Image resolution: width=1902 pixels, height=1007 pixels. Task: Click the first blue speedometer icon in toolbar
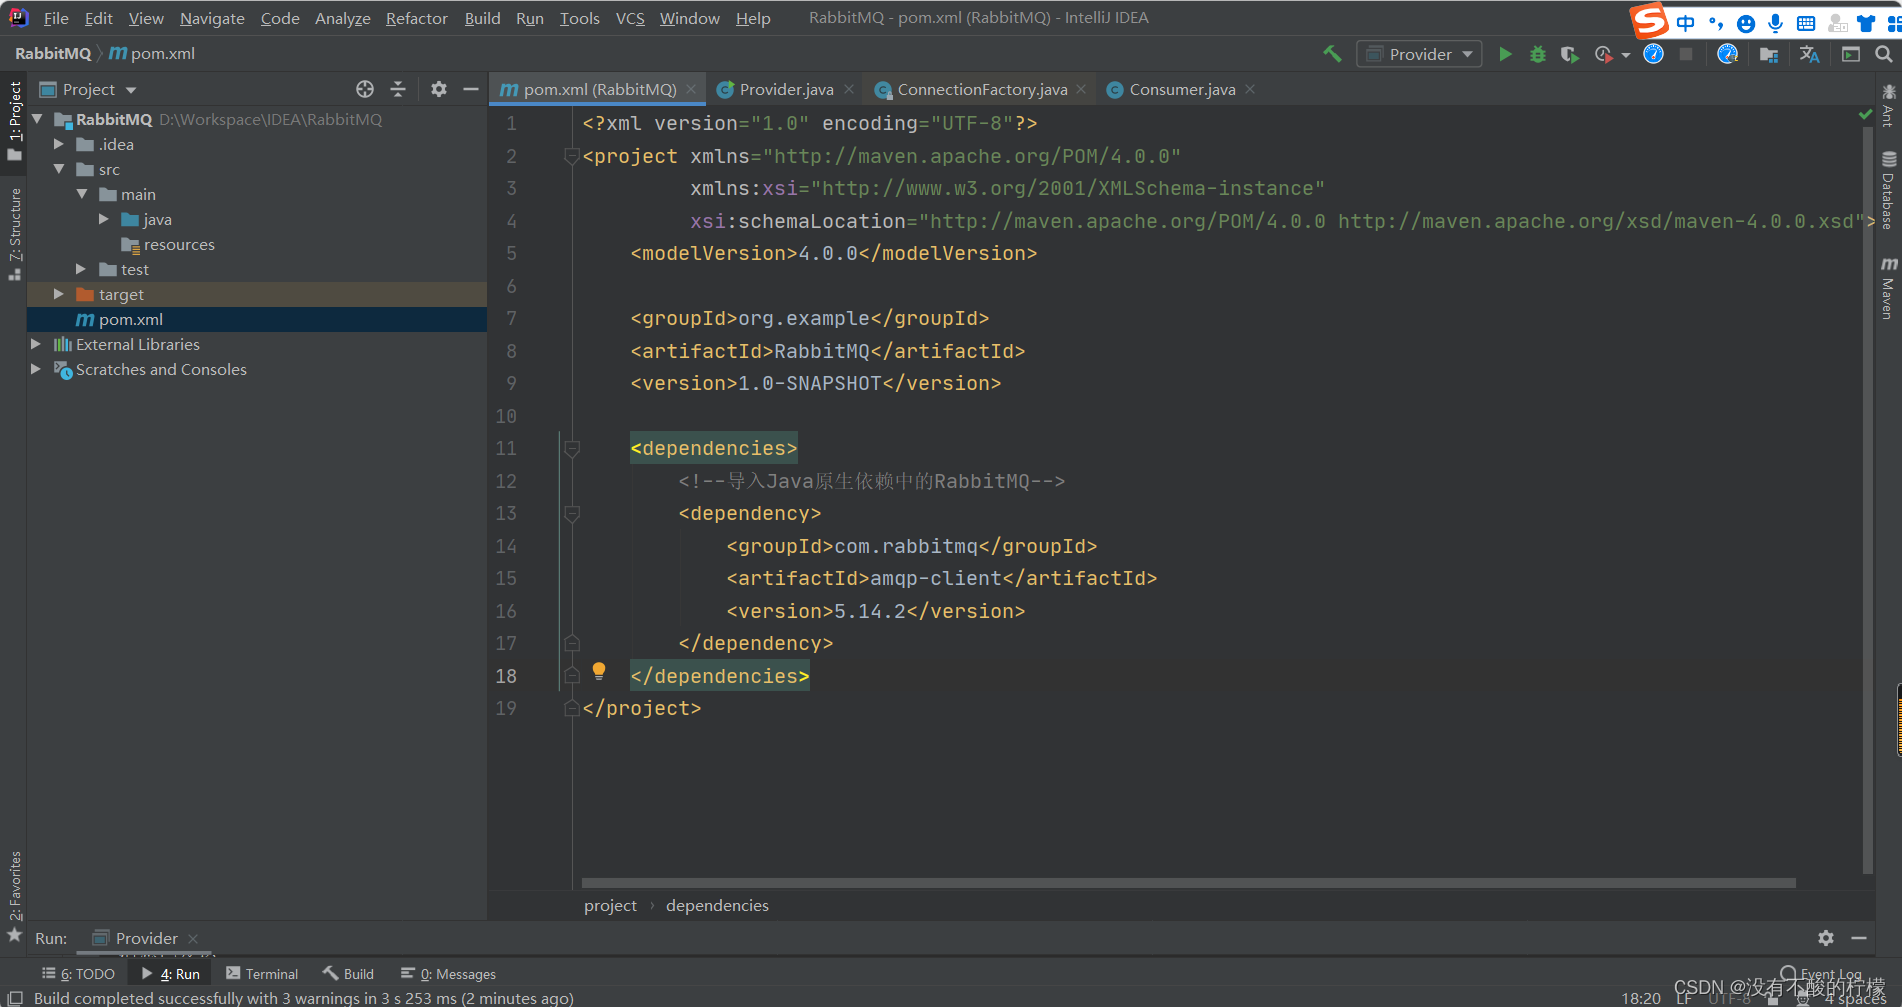click(x=1653, y=54)
